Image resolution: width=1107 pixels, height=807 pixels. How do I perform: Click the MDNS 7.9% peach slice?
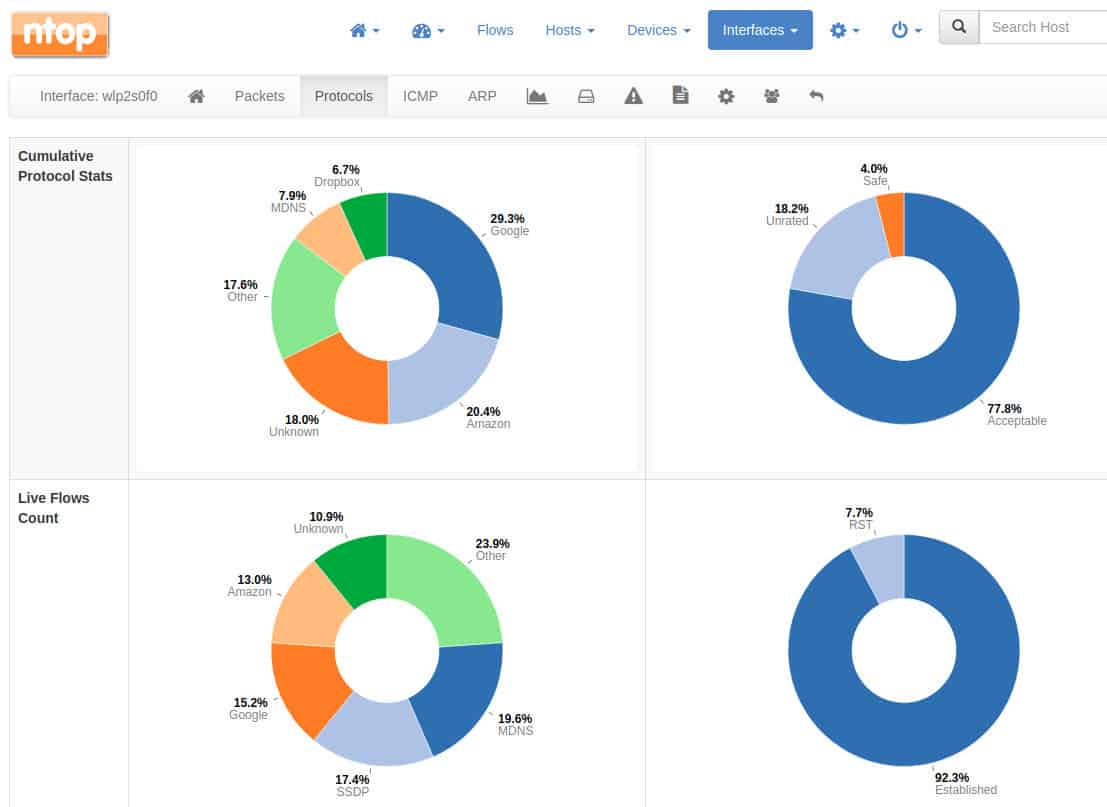tap(332, 241)
